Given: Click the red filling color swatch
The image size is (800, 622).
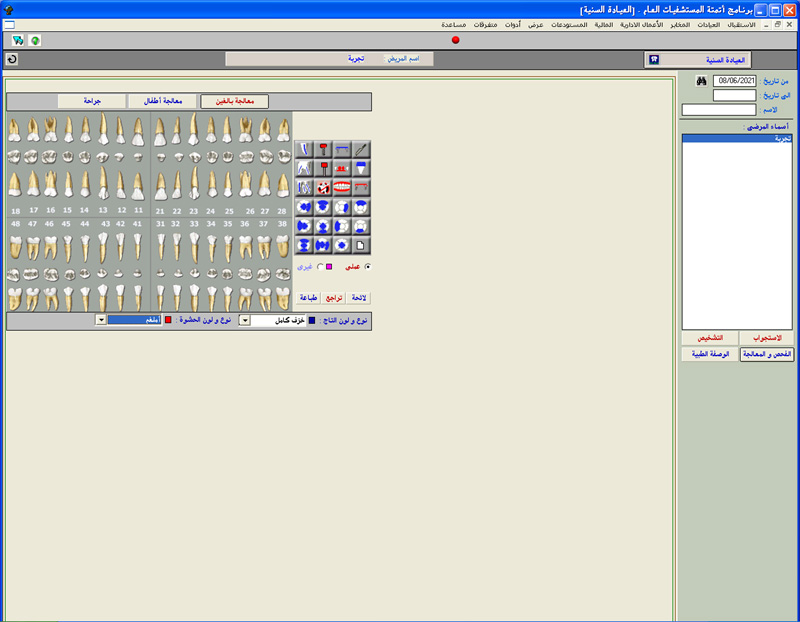Looking at the screenshot, I should pos(168,320).
